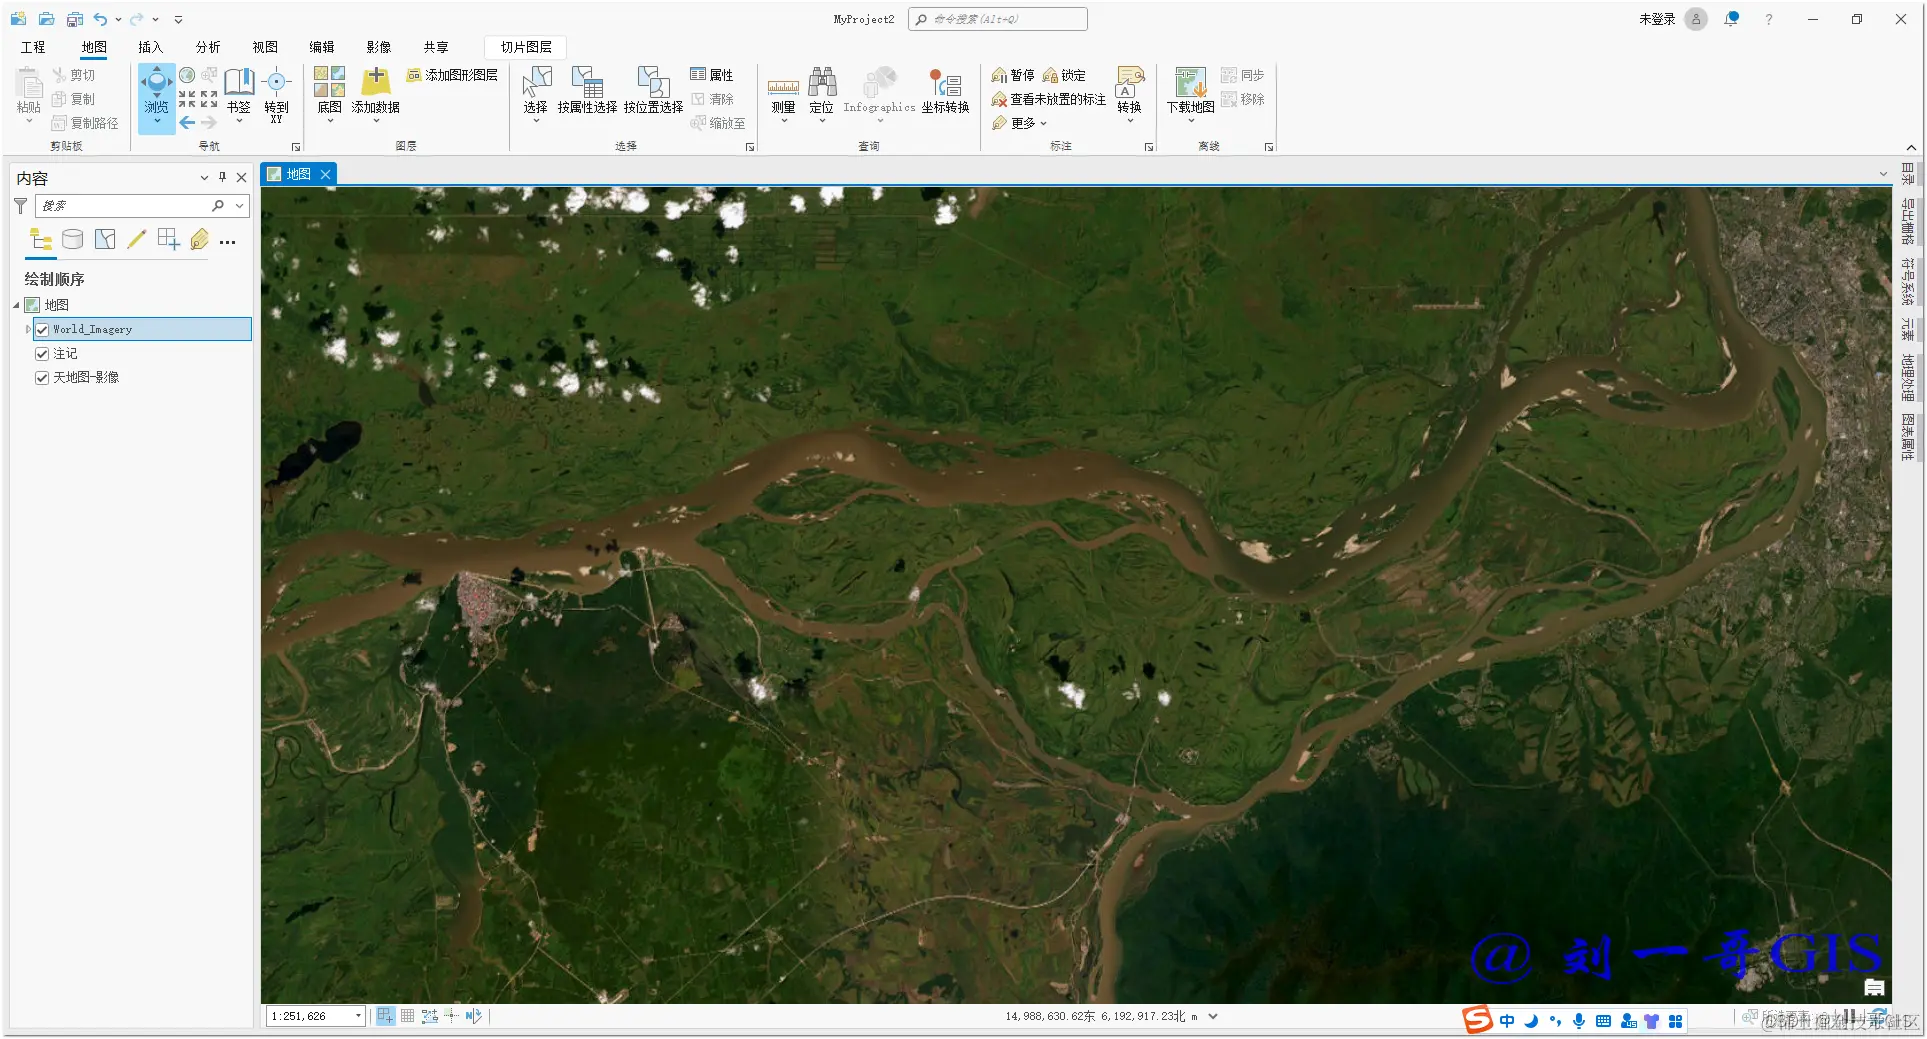Toggle snapping in the map status bar
Screen dimensions: 1927x1039
click(385, 1016)
